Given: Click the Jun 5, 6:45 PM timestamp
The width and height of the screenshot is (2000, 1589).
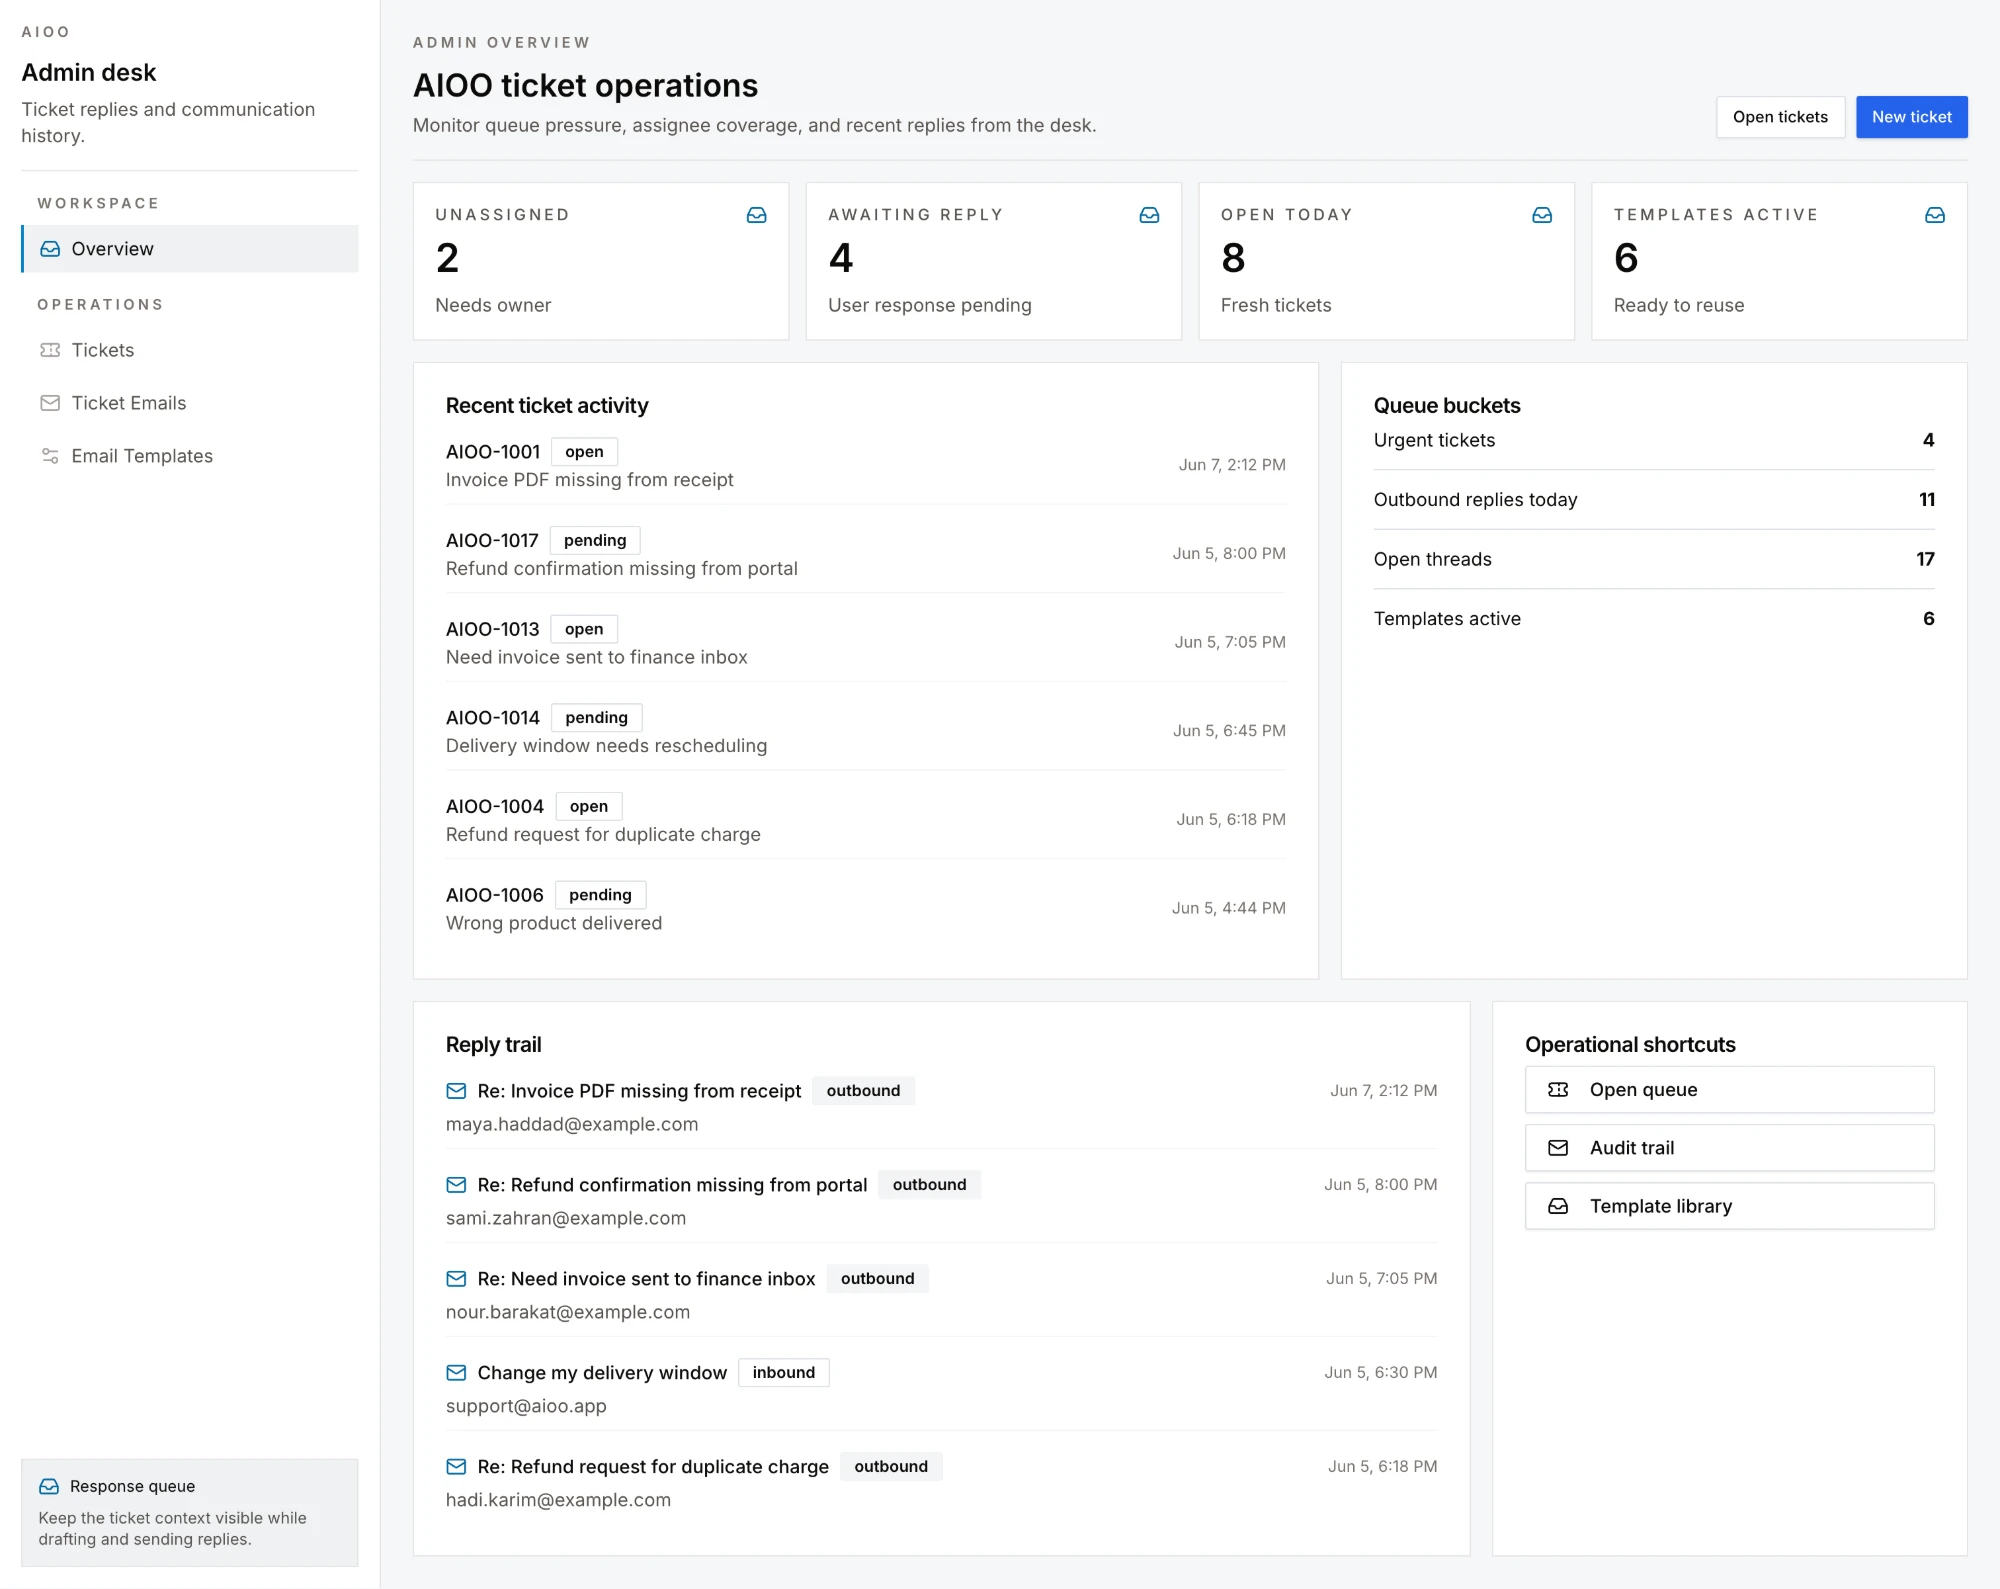Looking at the screenshot, I should tap(1230, 731).
